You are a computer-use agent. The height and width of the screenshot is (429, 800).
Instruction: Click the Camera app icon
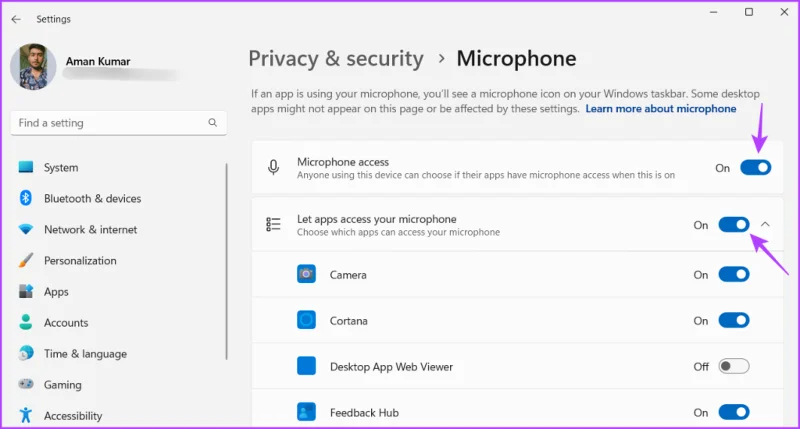(306, 274)
